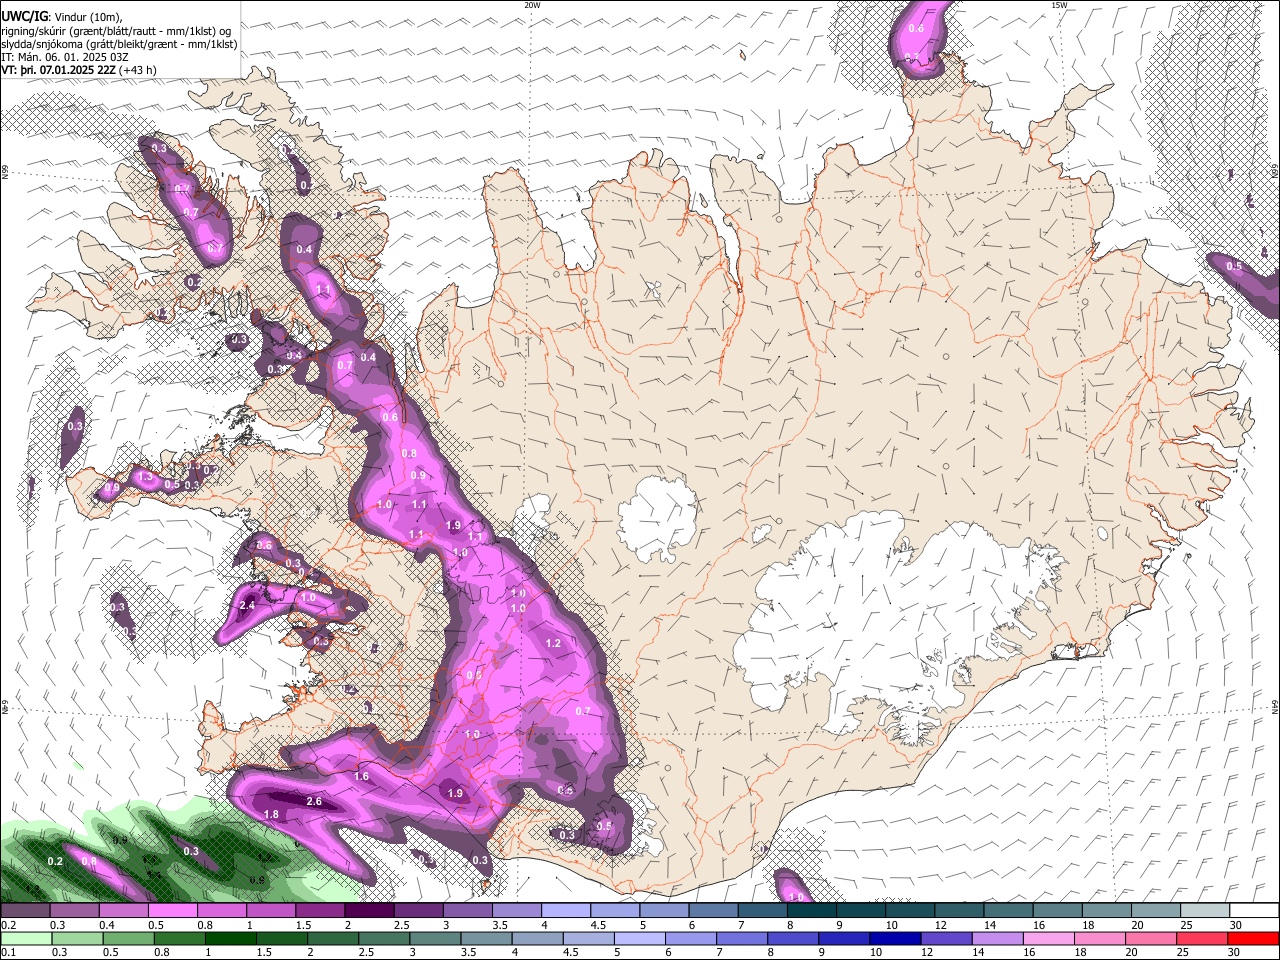Click the "25" label in the bottom legend row
The height and width of the screenshot is (960, 1280).
point(1183,953)
